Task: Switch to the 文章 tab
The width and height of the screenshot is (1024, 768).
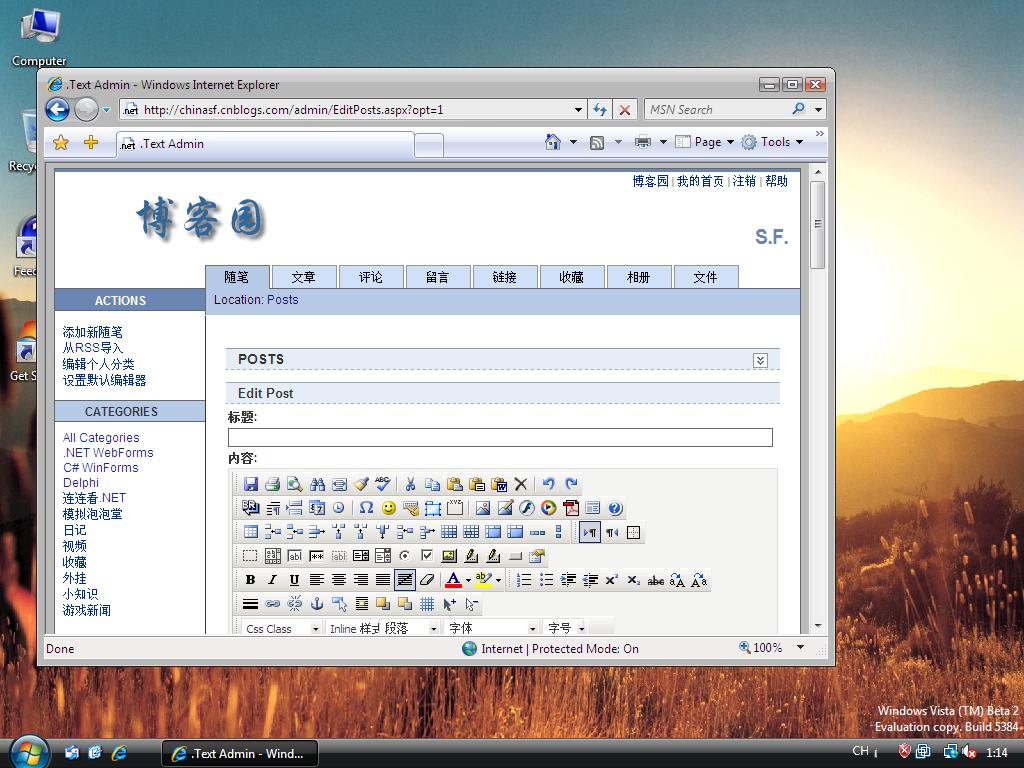Action: [304, 277]
